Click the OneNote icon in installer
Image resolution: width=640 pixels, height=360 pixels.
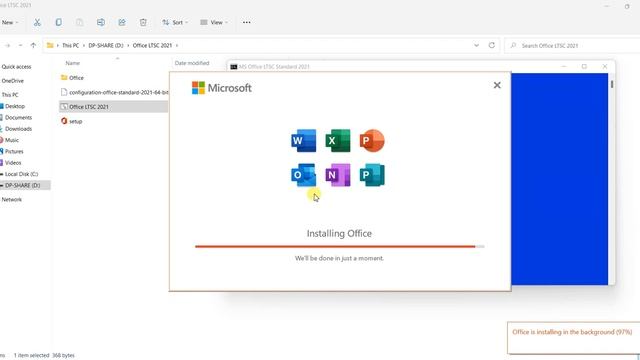[338, 175]
